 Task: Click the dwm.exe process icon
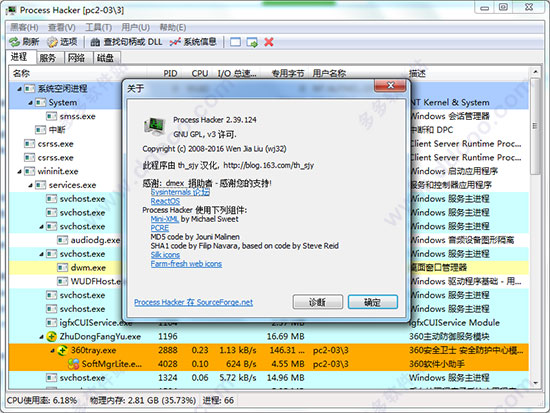(x=62, y=268)
